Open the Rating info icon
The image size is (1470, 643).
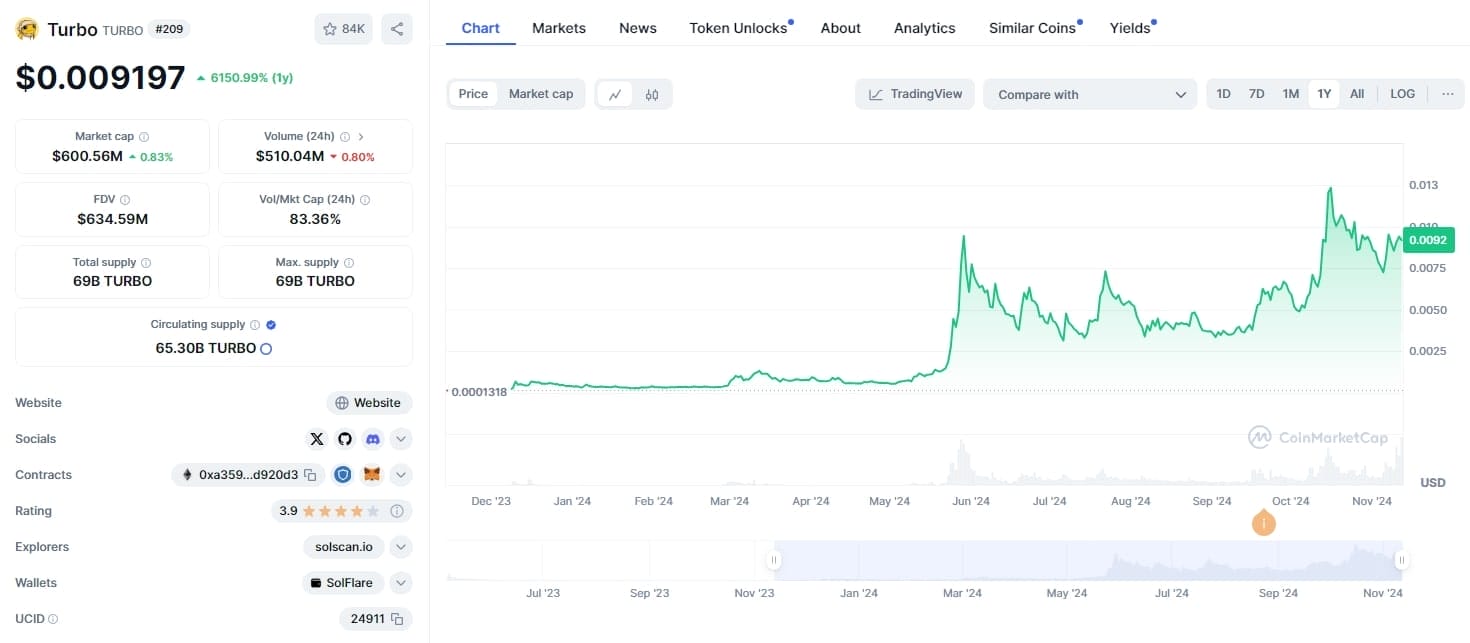click(397, 511)
